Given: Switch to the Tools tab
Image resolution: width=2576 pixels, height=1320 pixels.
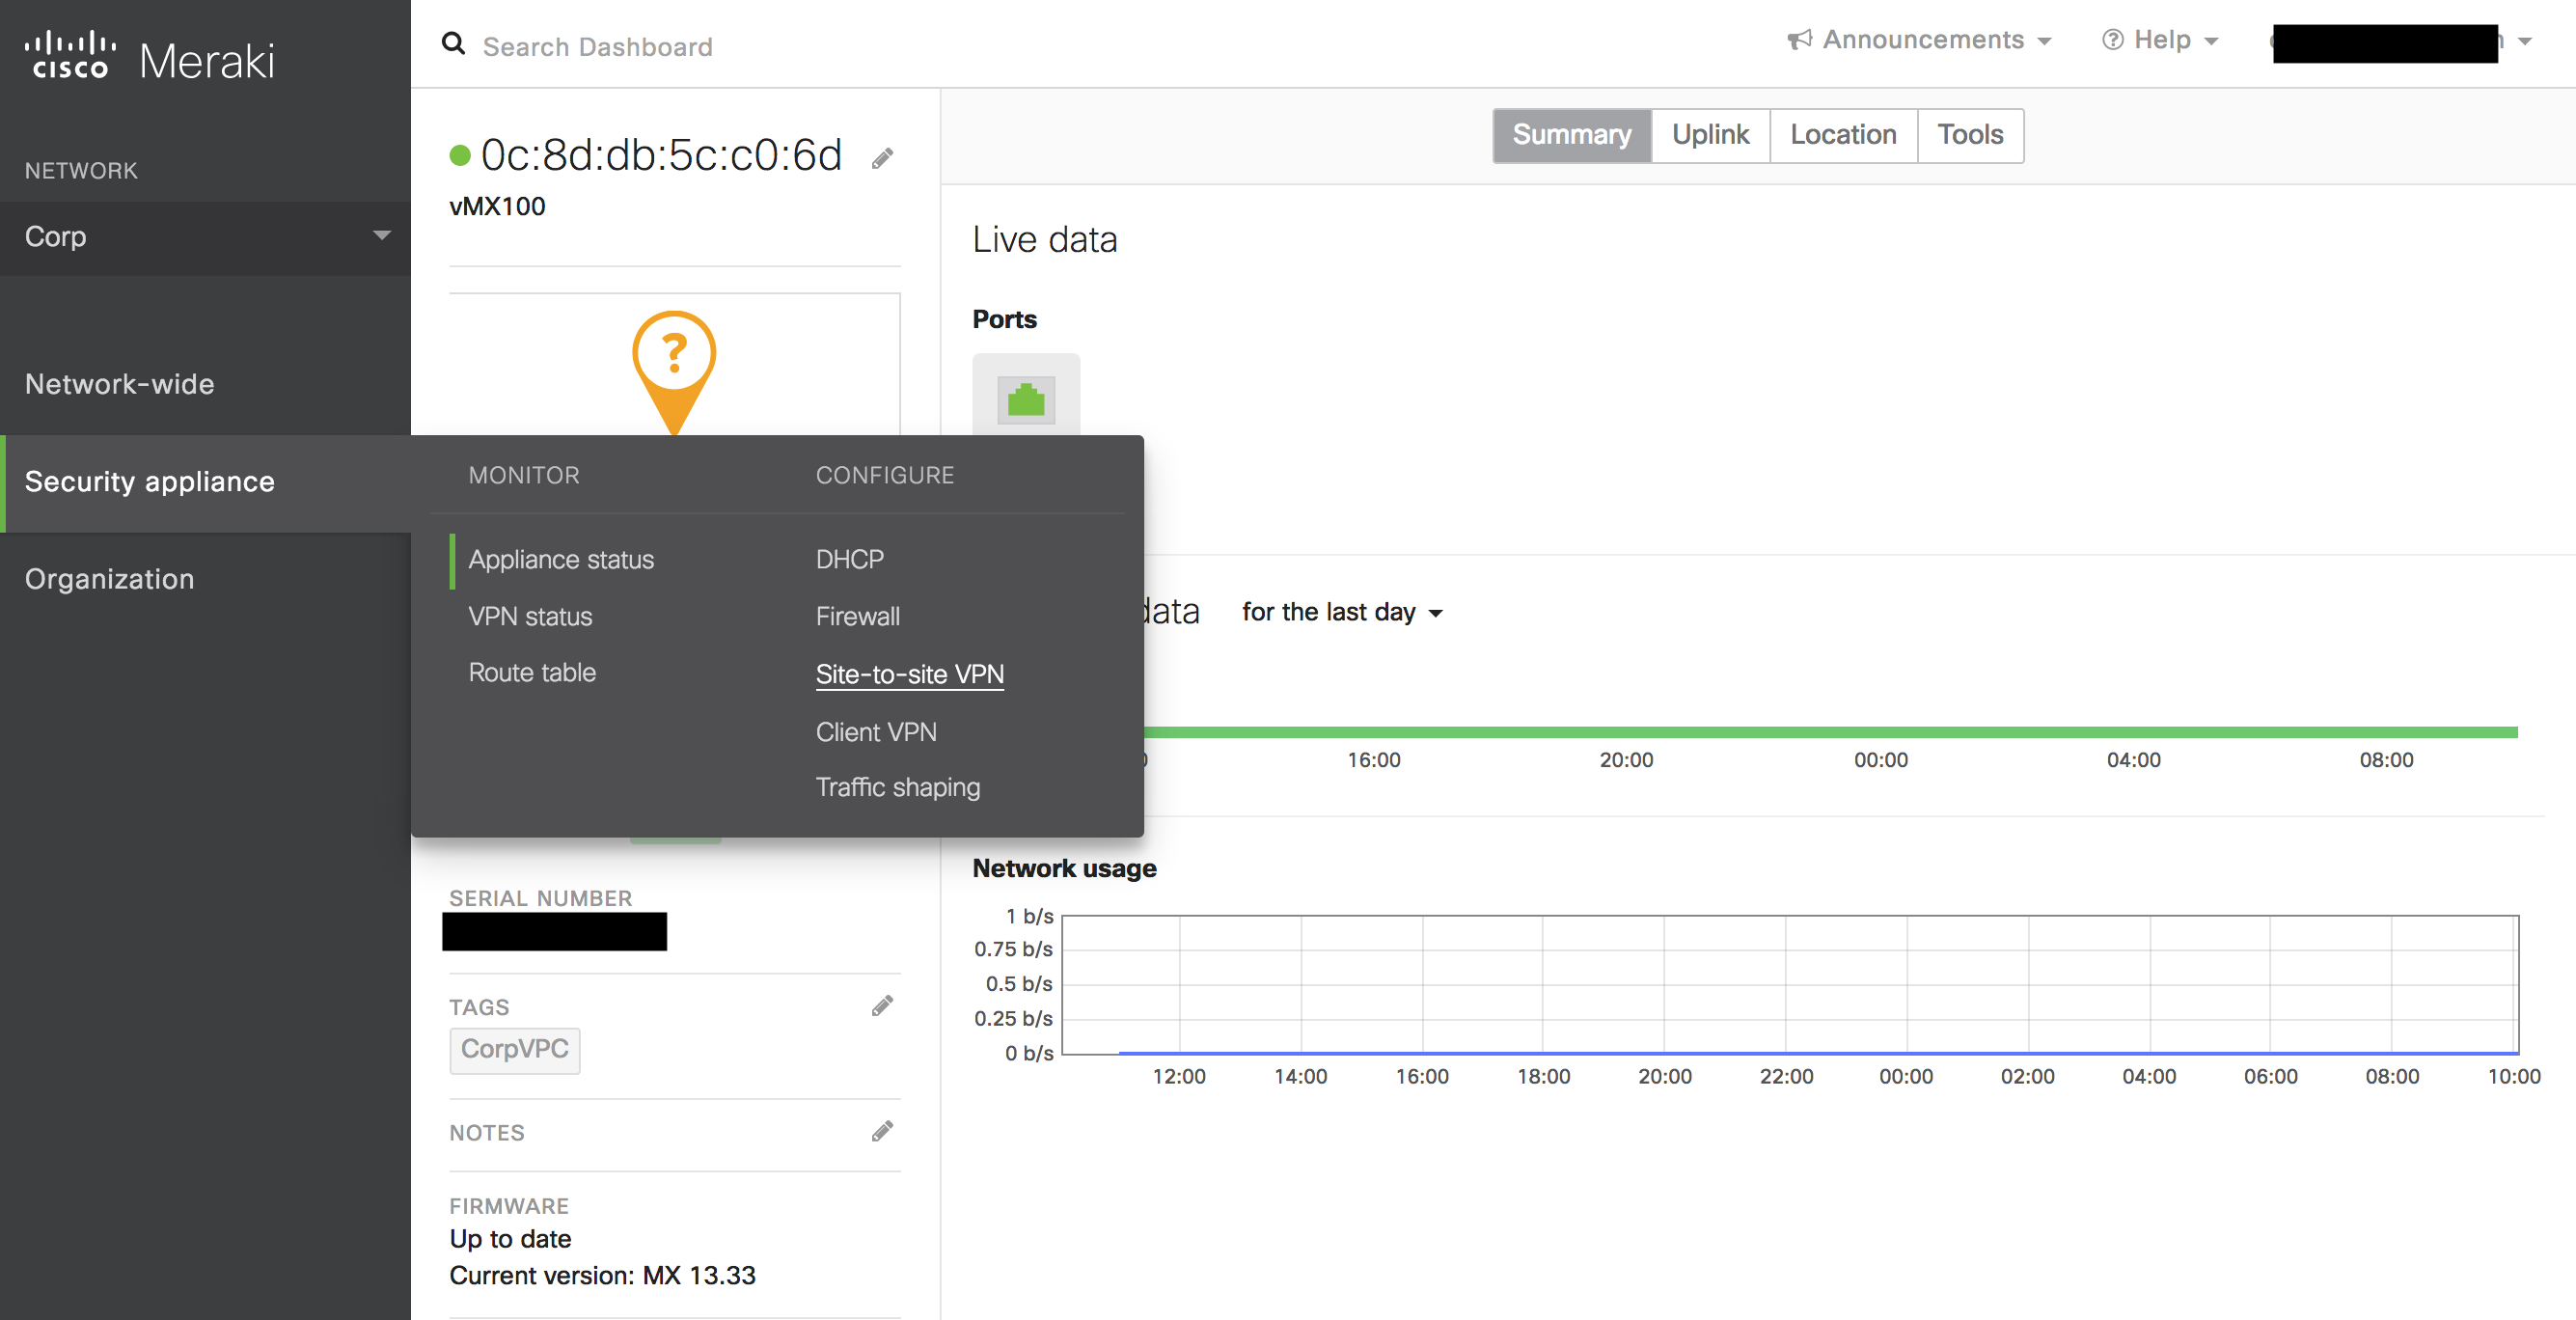Looking at the screenshot, I should point(1969,135).
